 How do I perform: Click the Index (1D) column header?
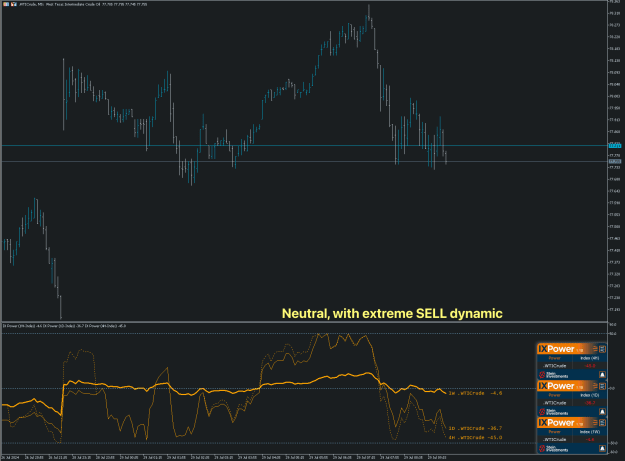[x=590, y=395]
